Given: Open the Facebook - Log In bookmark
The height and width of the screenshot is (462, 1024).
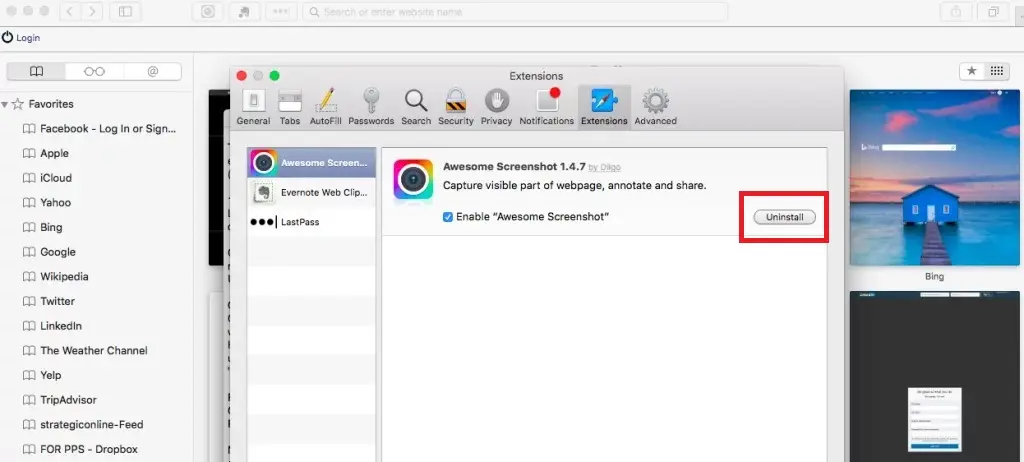Looking at the screenshot, I should (99, 129).
